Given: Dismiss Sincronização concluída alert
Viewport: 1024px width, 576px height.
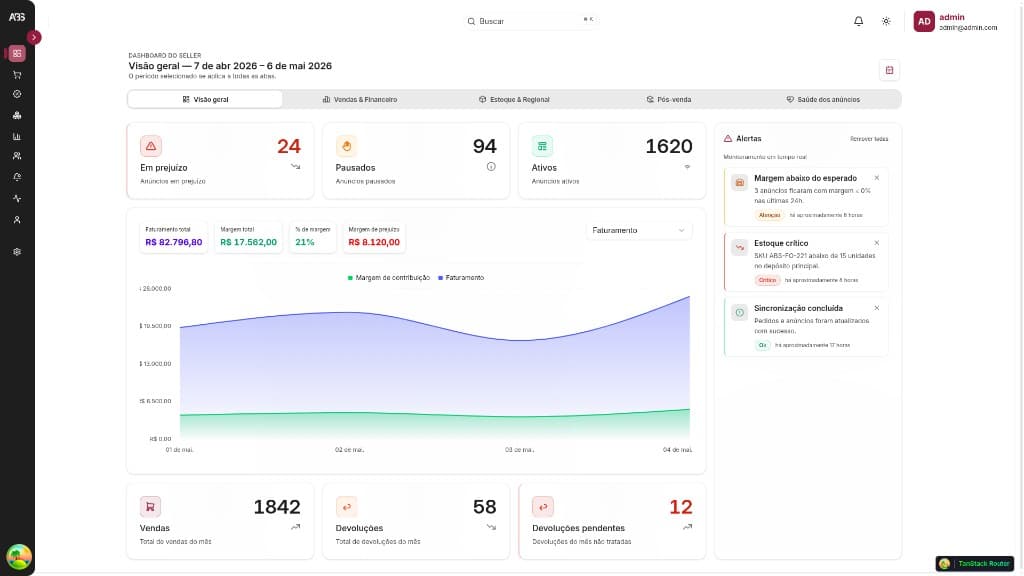Looking at the screenshot, I should coord(876,308).
